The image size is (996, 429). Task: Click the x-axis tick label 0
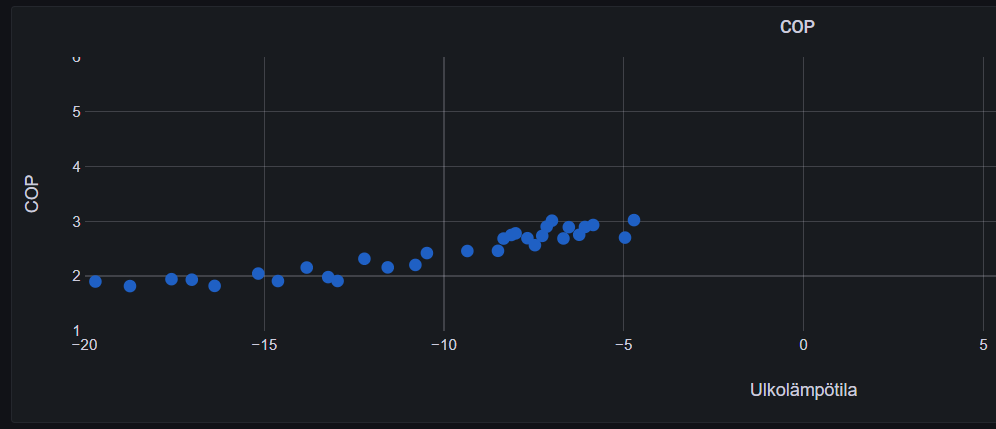[803, 345]
